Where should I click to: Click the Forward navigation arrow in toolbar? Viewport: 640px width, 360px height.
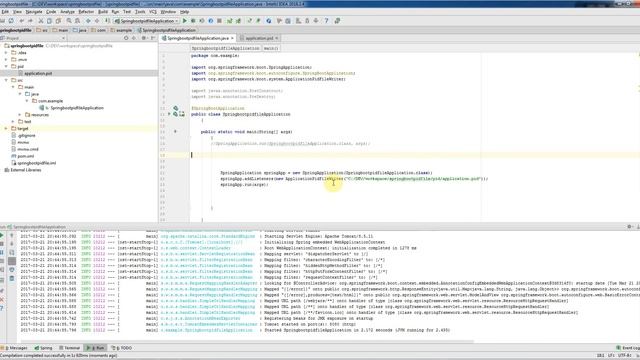pyautogui.click(x=97, y=20)
